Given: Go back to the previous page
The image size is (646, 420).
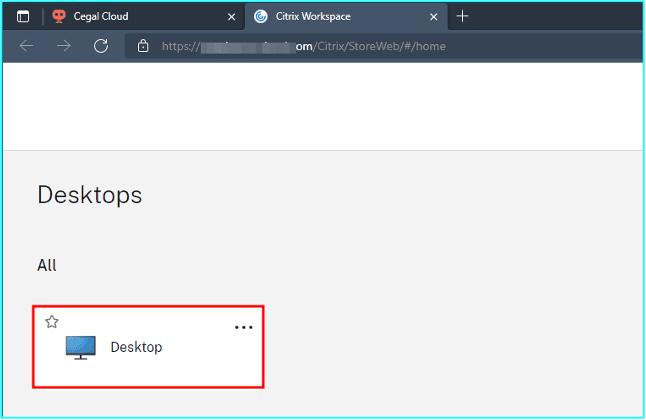Looking at the screenshot, I should 27,46.
